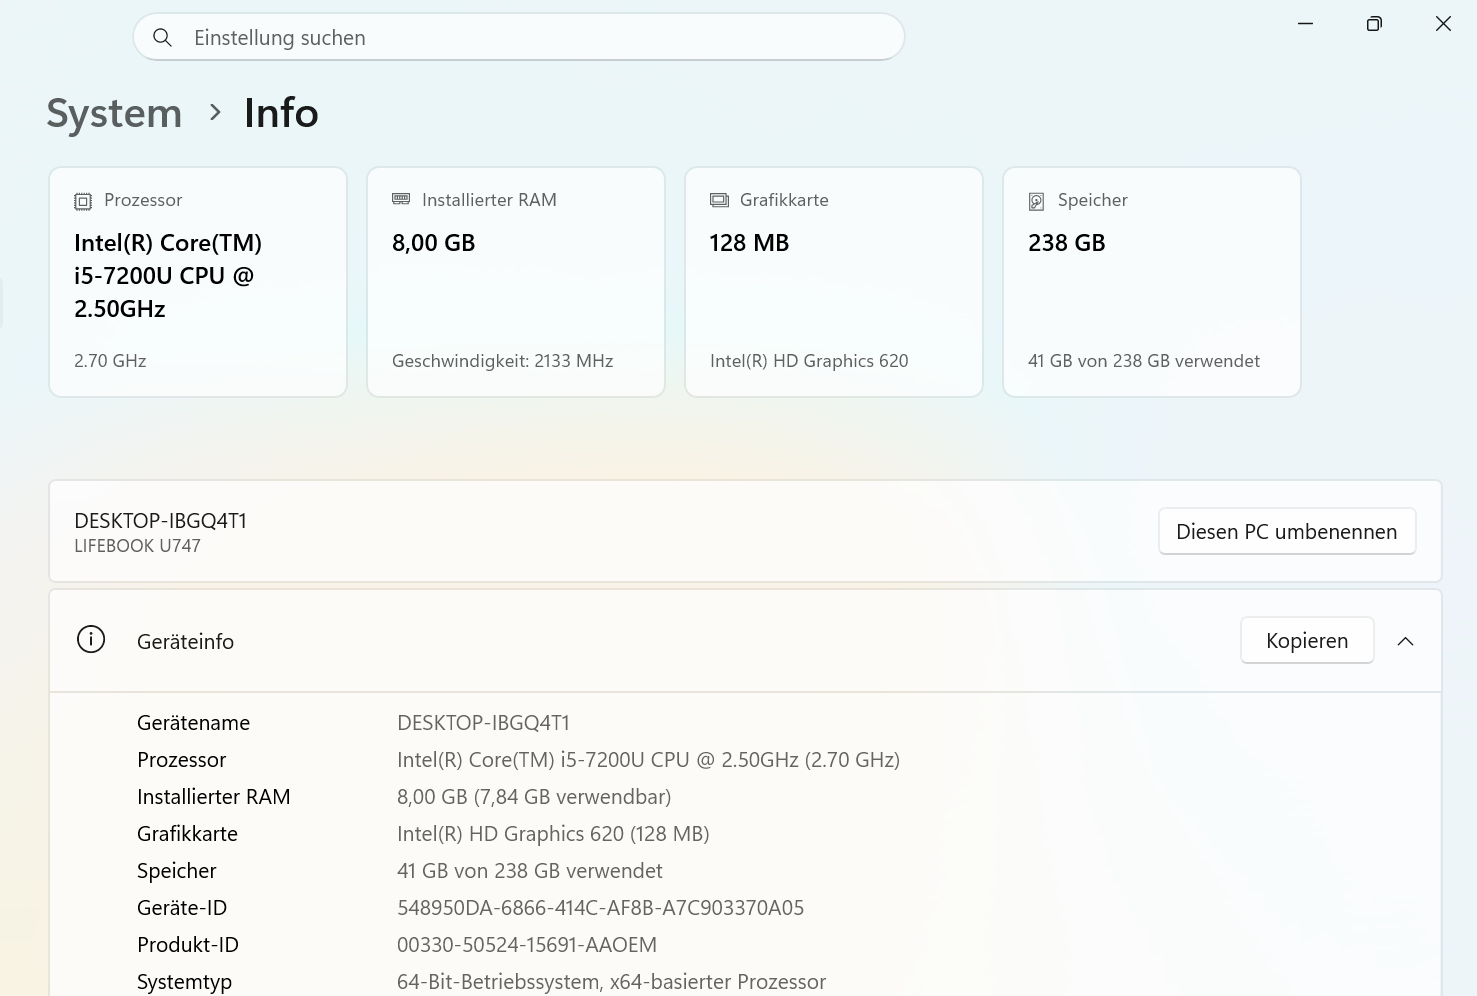Select the Produkt-ID value 00330-50524-15691-AAOEM
The image size is (1477, 996).
point(527,945)
